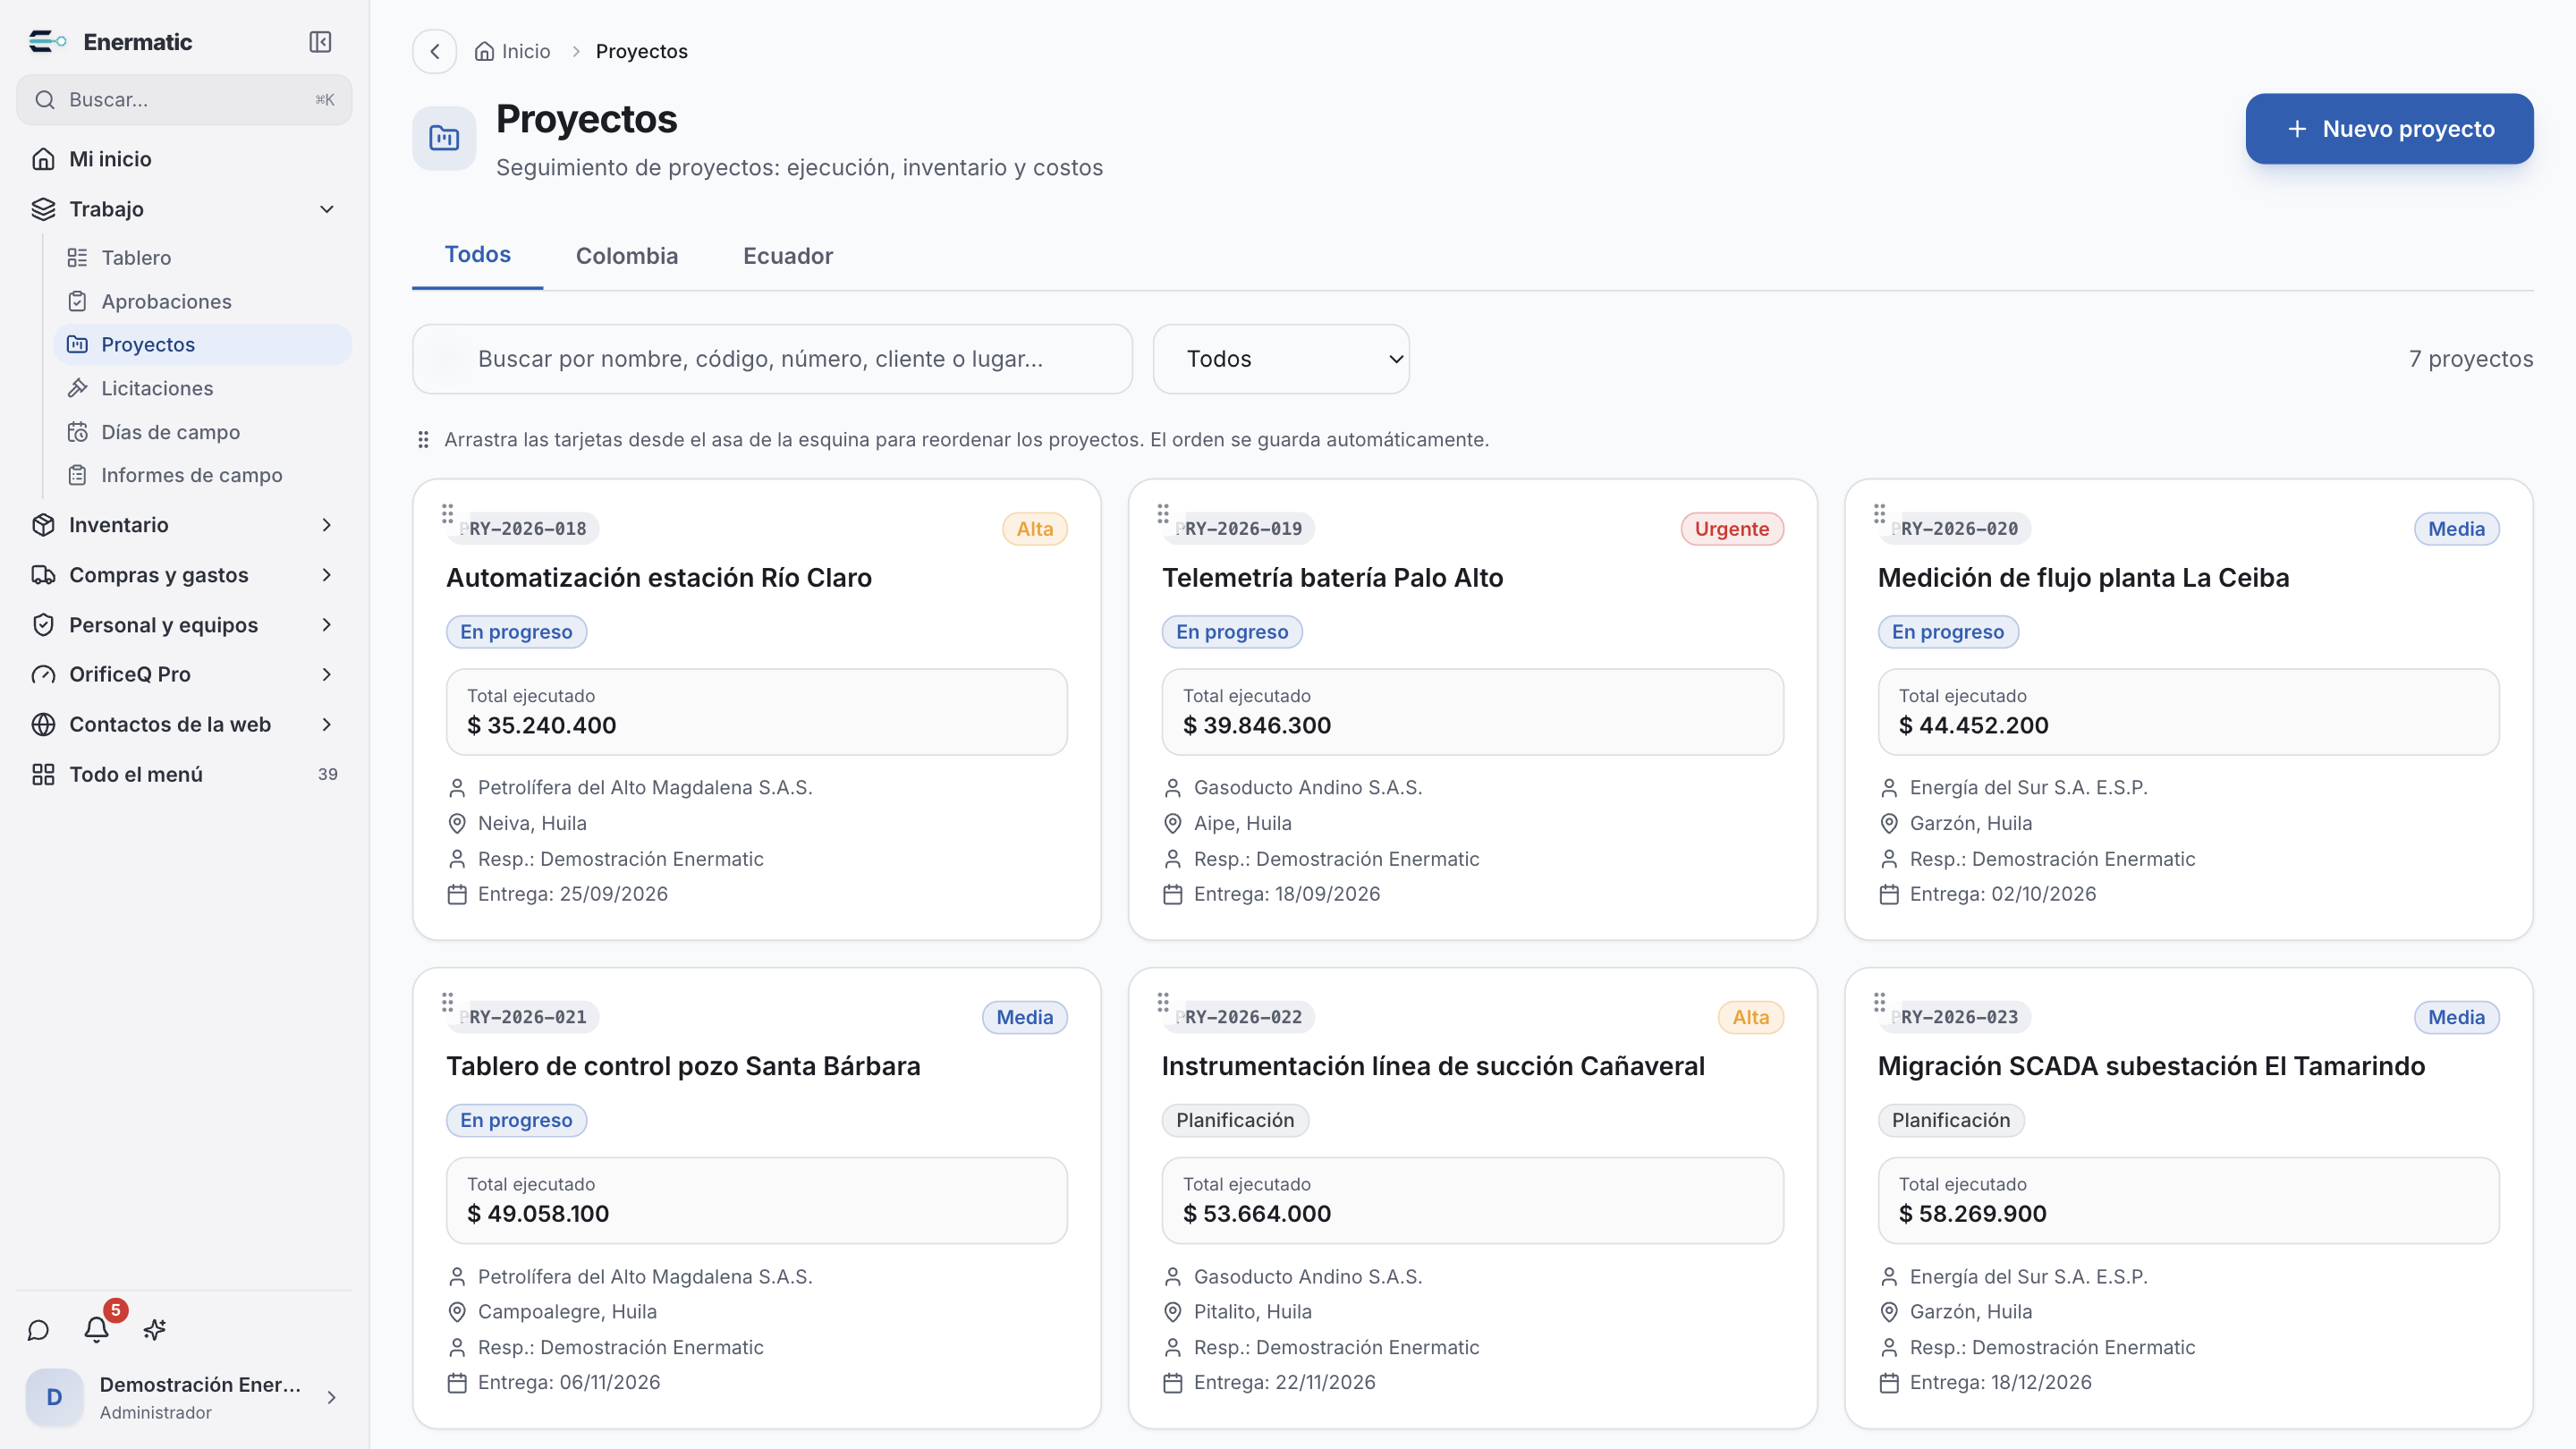The width and height of the screenshot is (2576, 1449).
Task: Click the Enermatic logo icon
Action: (47, 42)
